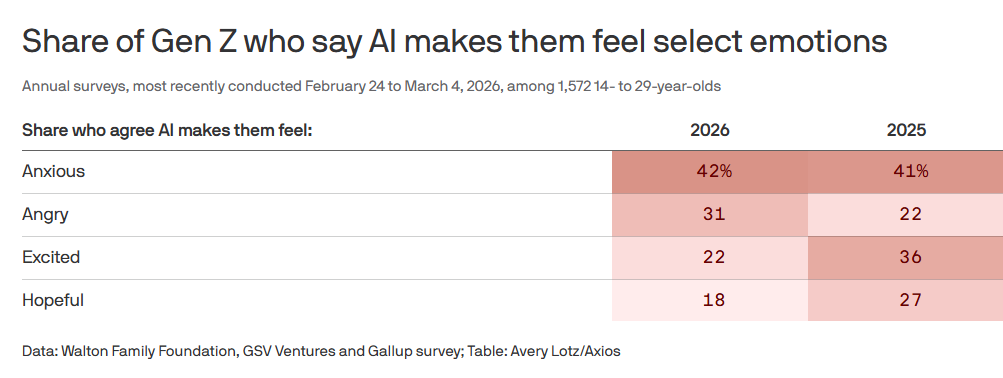This screenshot has height=378, width=1003.
Task: Click the Hopeful 2025 cell showing 27
Action: (x=906, y=300)
